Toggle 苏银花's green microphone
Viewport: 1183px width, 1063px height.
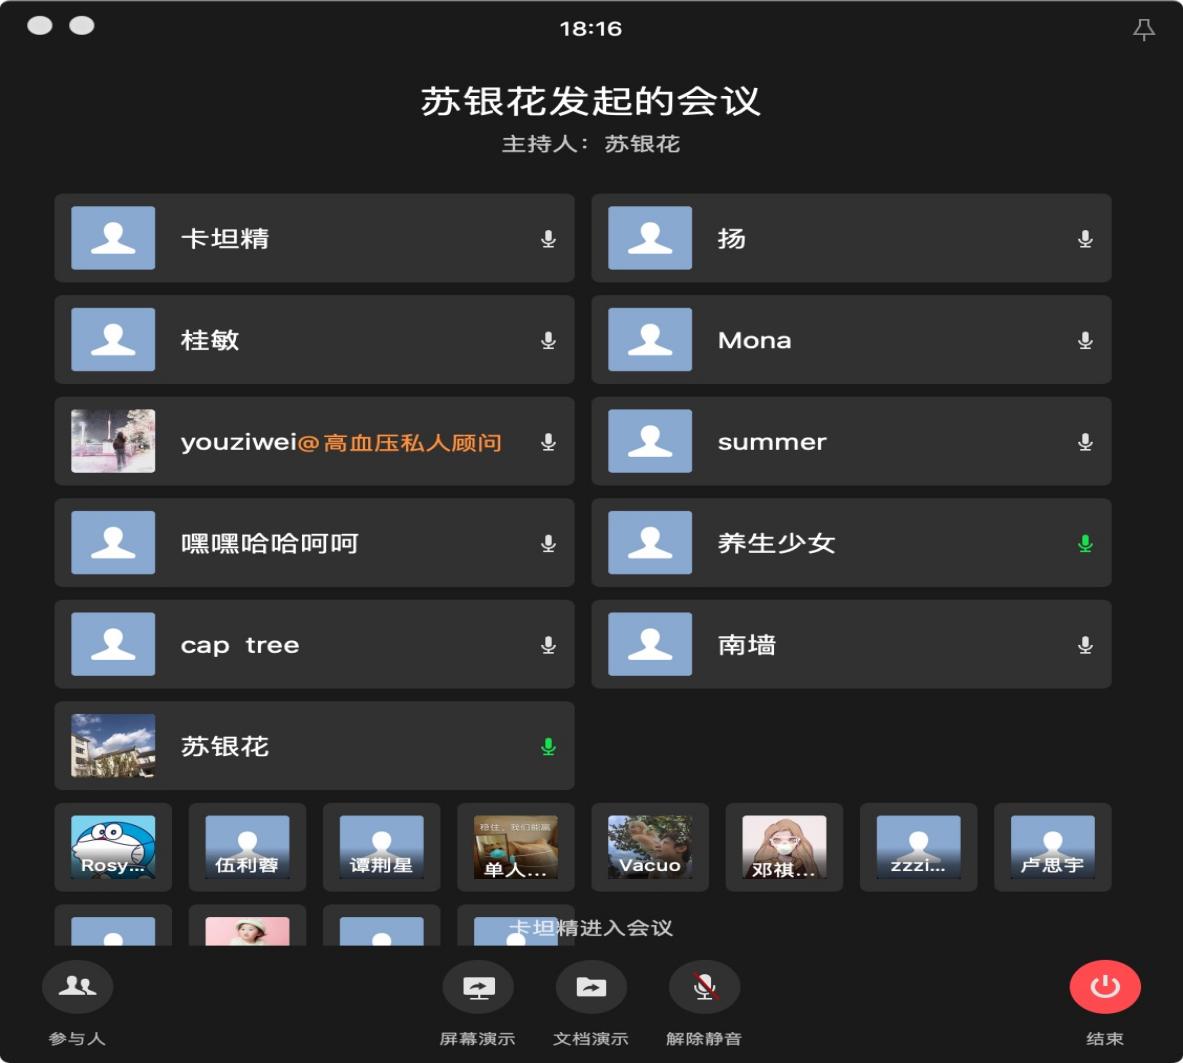(548, 747)
